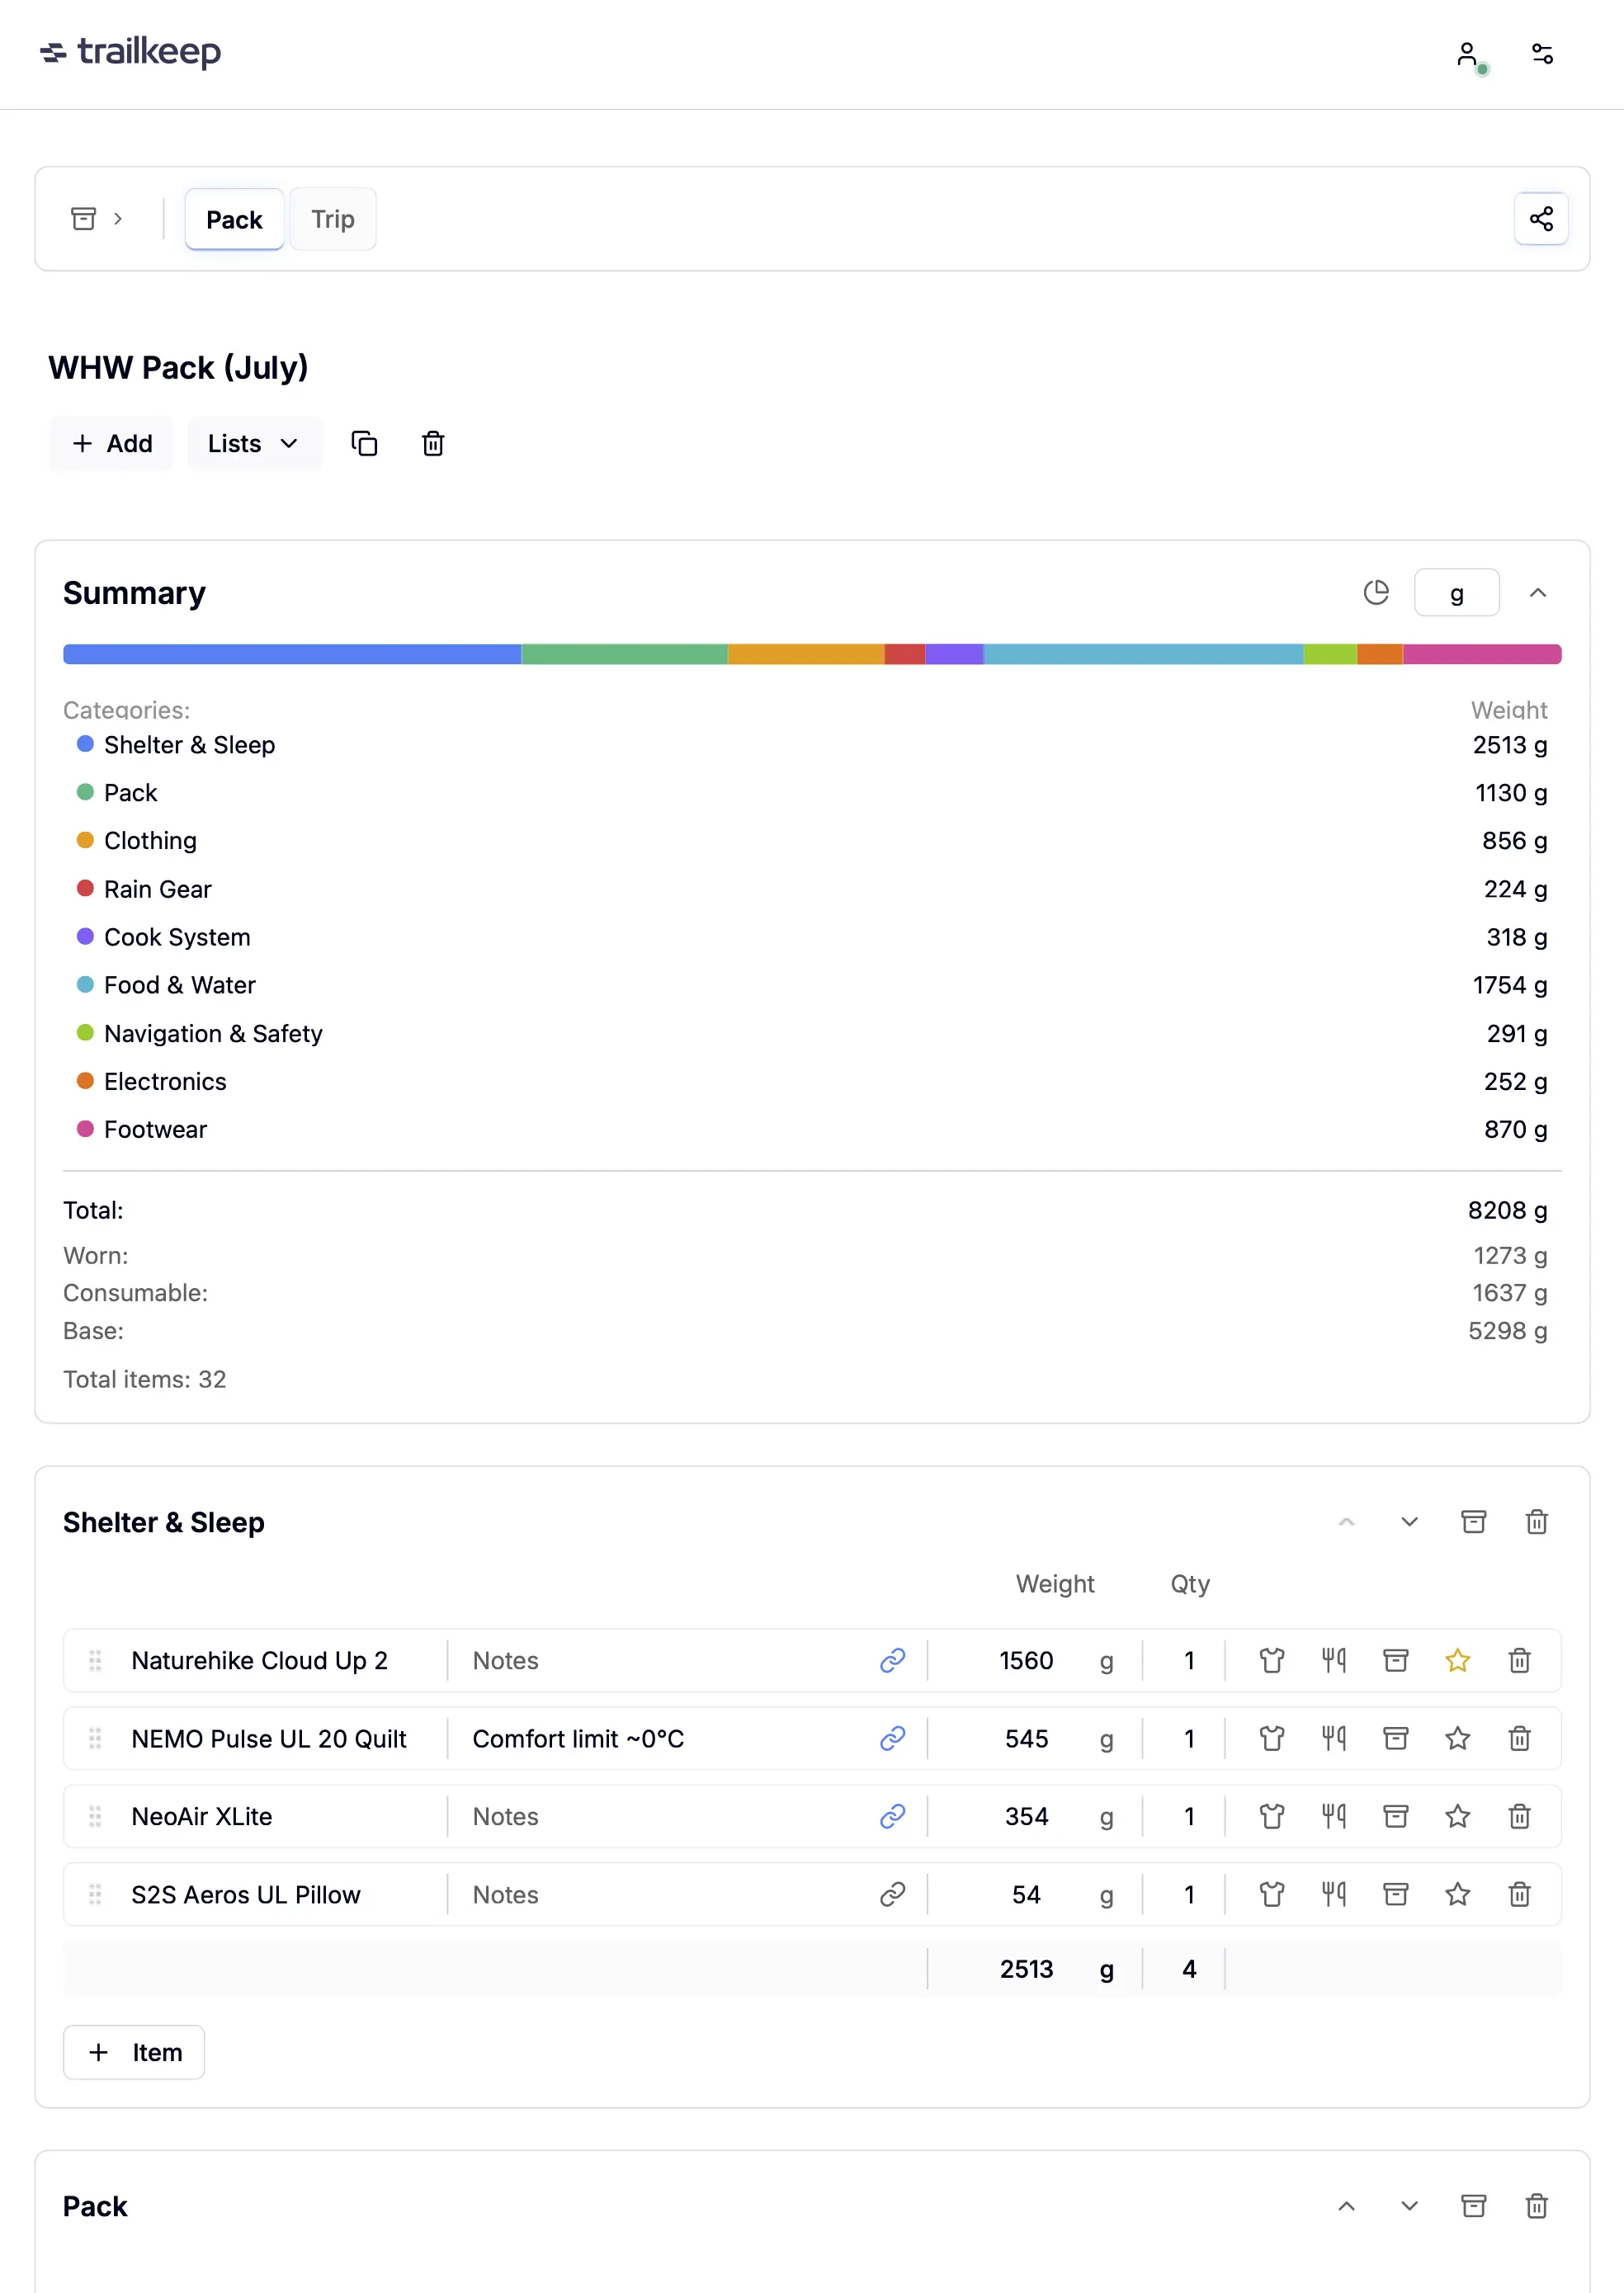This screenshot has width=1624, height=2293.
Task: Mark NEMO Pulse quilt as consumable
Action: coord(1333,1738)
